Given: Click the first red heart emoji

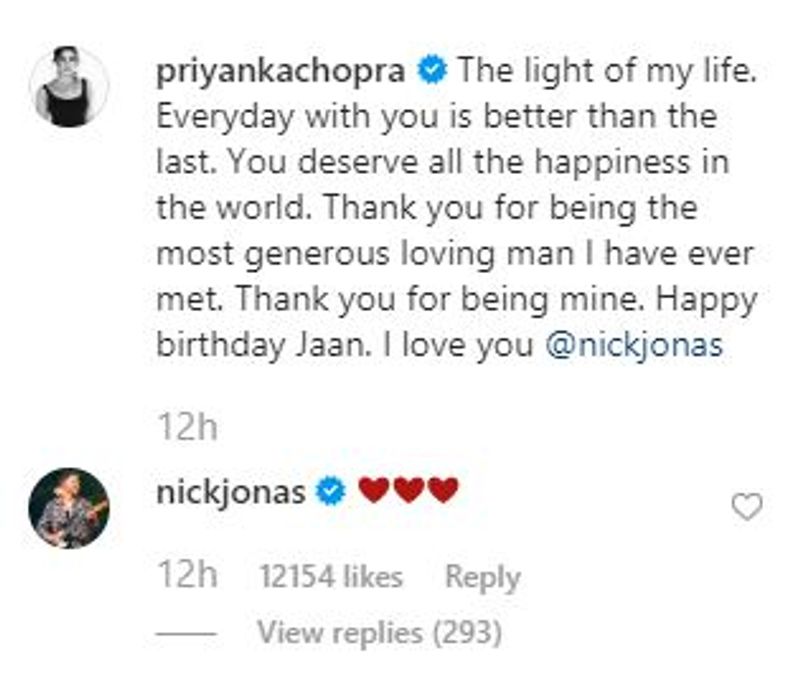Looking at the screenshot, I should coord(373,491).
